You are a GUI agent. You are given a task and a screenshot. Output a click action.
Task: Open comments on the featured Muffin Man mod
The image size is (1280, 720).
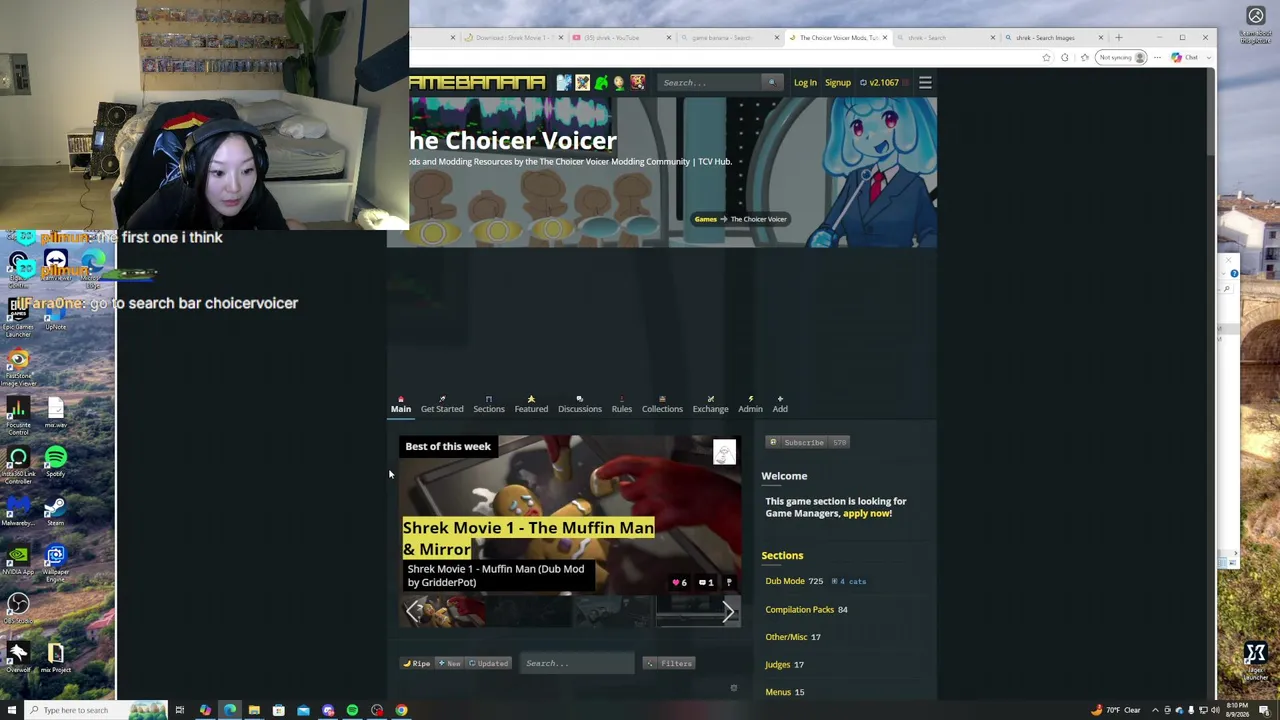point(706,582)
